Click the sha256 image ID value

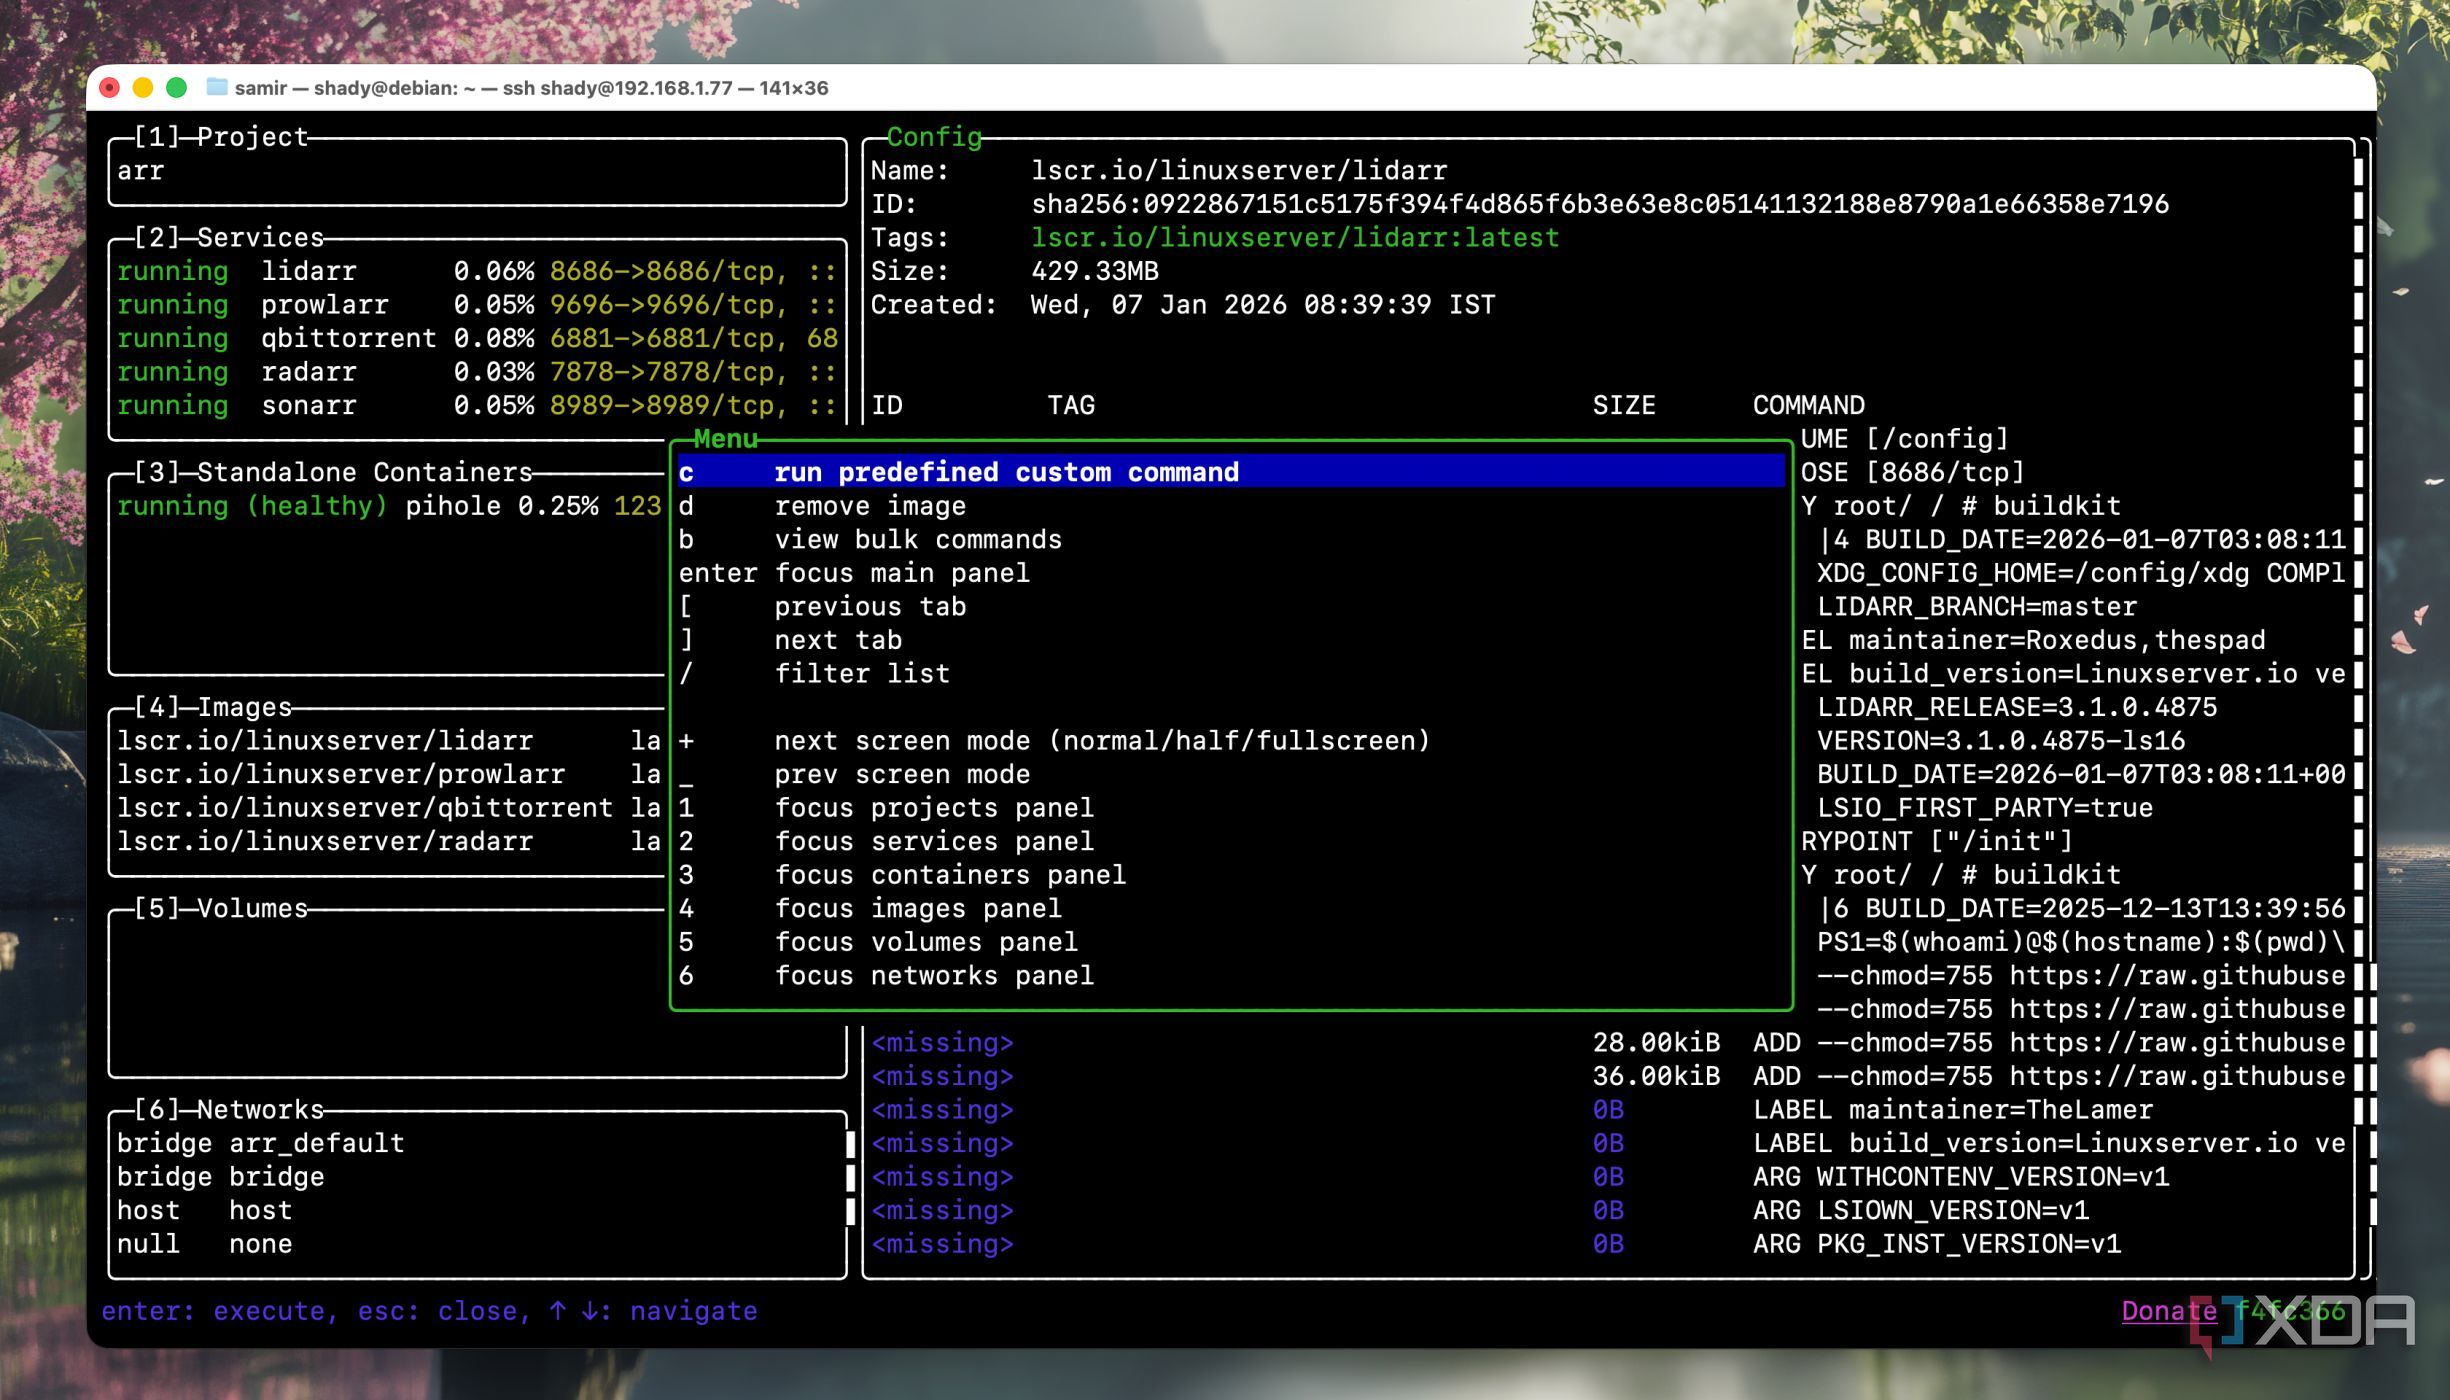(x=1600, y=204)
